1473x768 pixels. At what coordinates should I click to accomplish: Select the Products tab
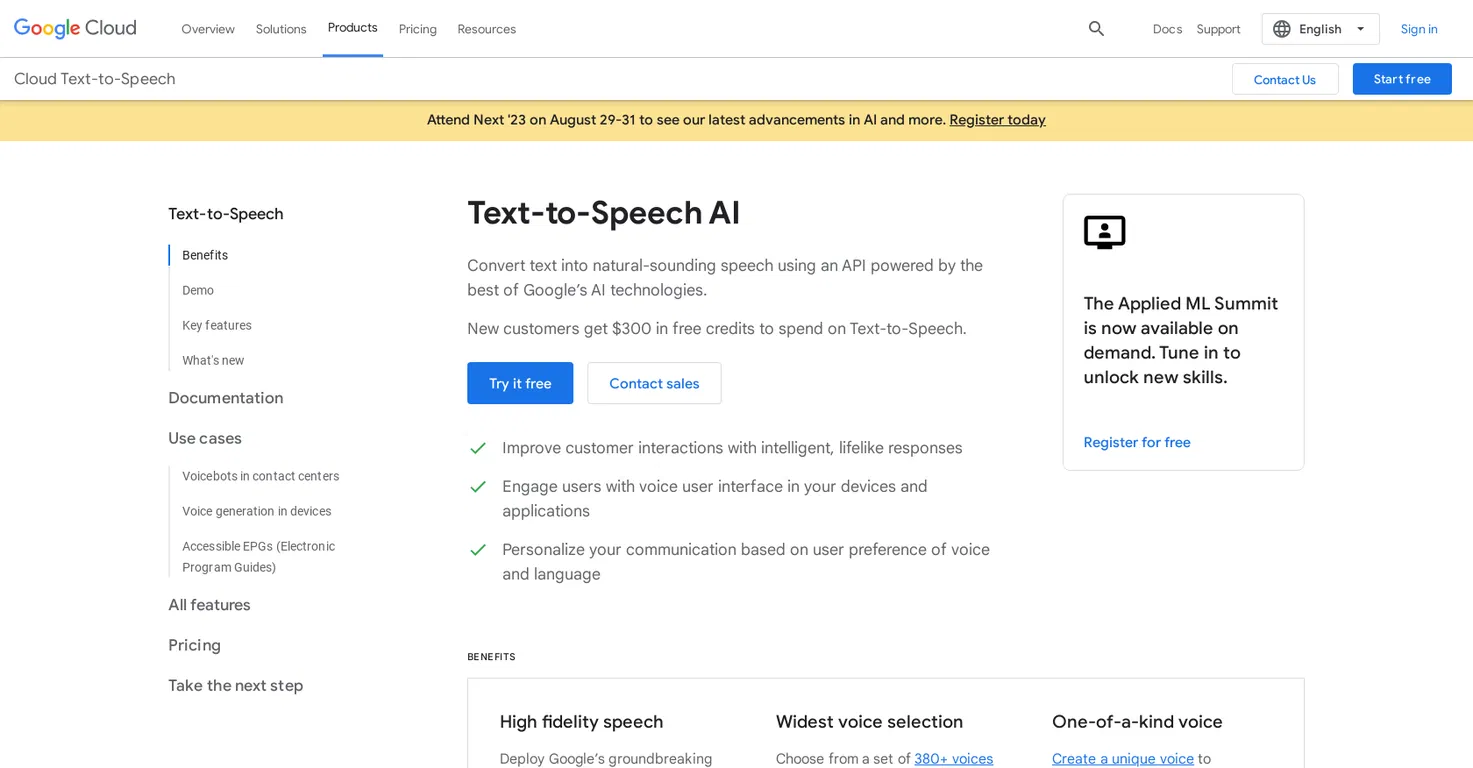[353, 28]
